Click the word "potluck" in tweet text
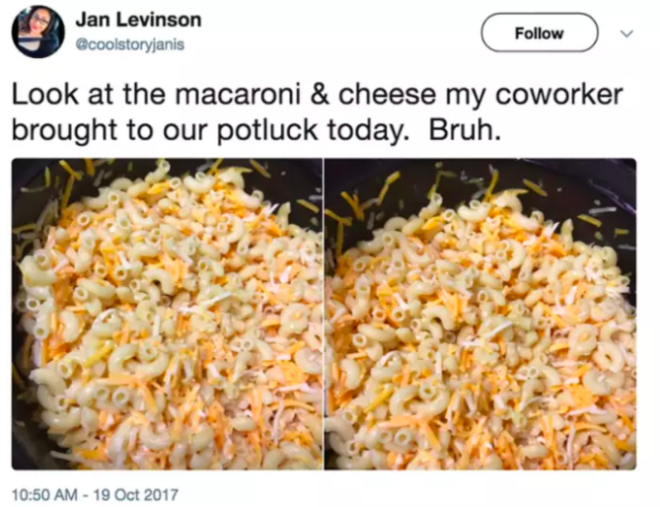Image resolution: width=660 pixels, height=507 pixels. pyautogui.click(x=267, y=131)
